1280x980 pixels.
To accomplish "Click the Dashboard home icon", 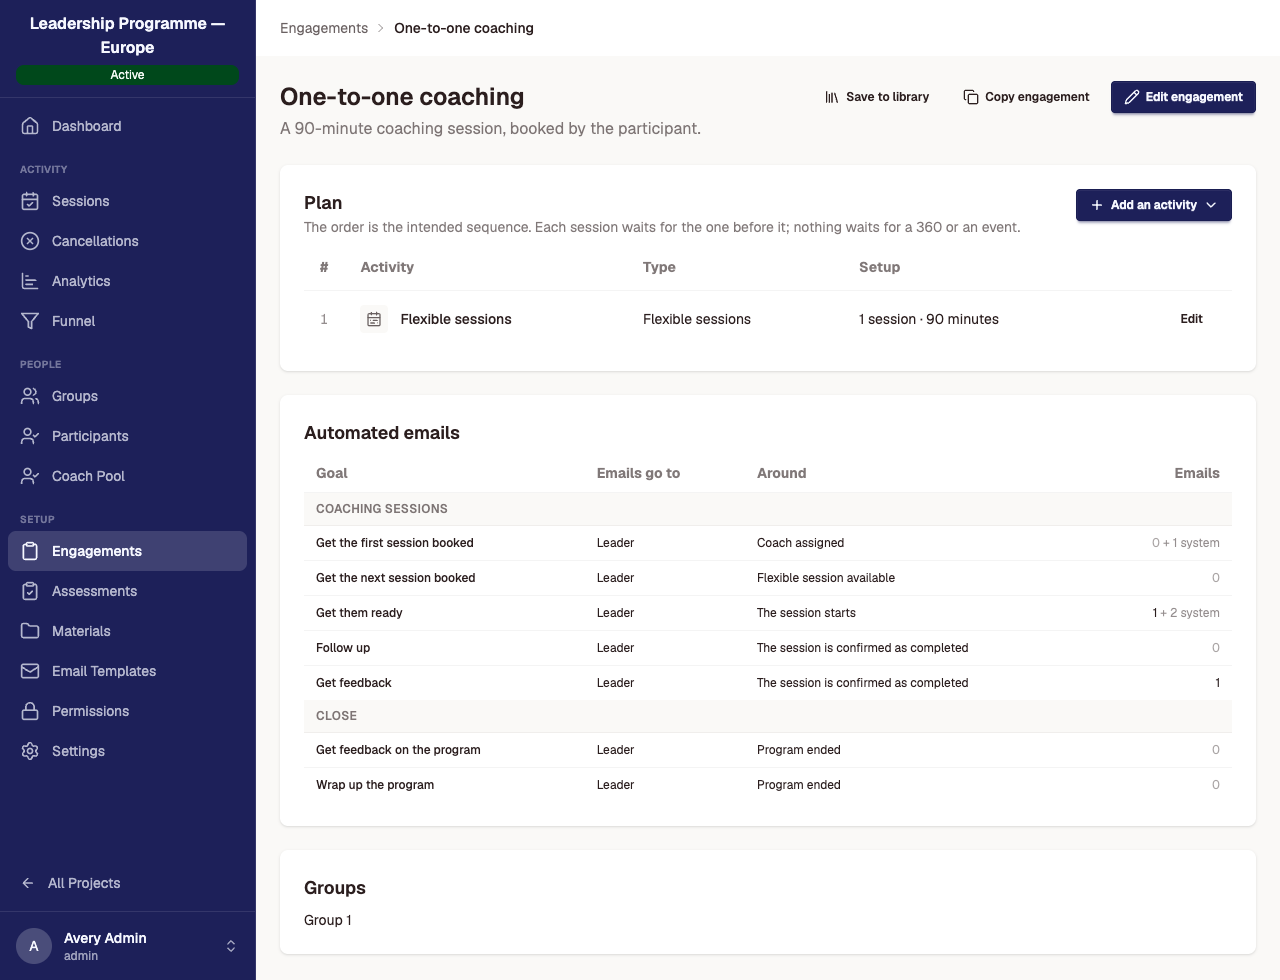I will (x=30, y=126).
